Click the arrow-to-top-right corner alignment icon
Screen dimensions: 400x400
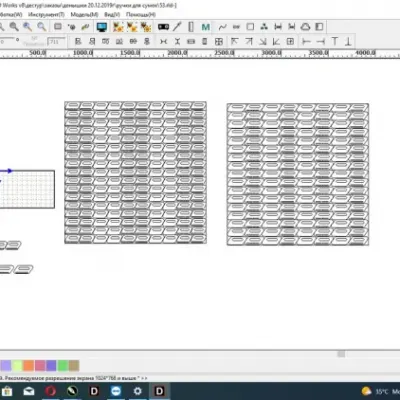tap(249, 41)
